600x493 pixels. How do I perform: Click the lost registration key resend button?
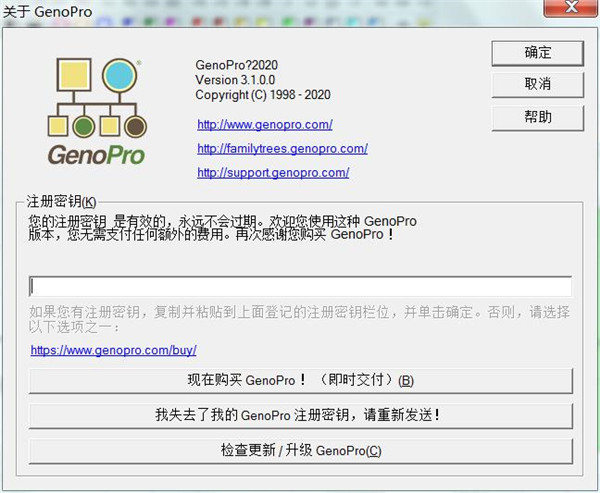(x=301, y=415)
